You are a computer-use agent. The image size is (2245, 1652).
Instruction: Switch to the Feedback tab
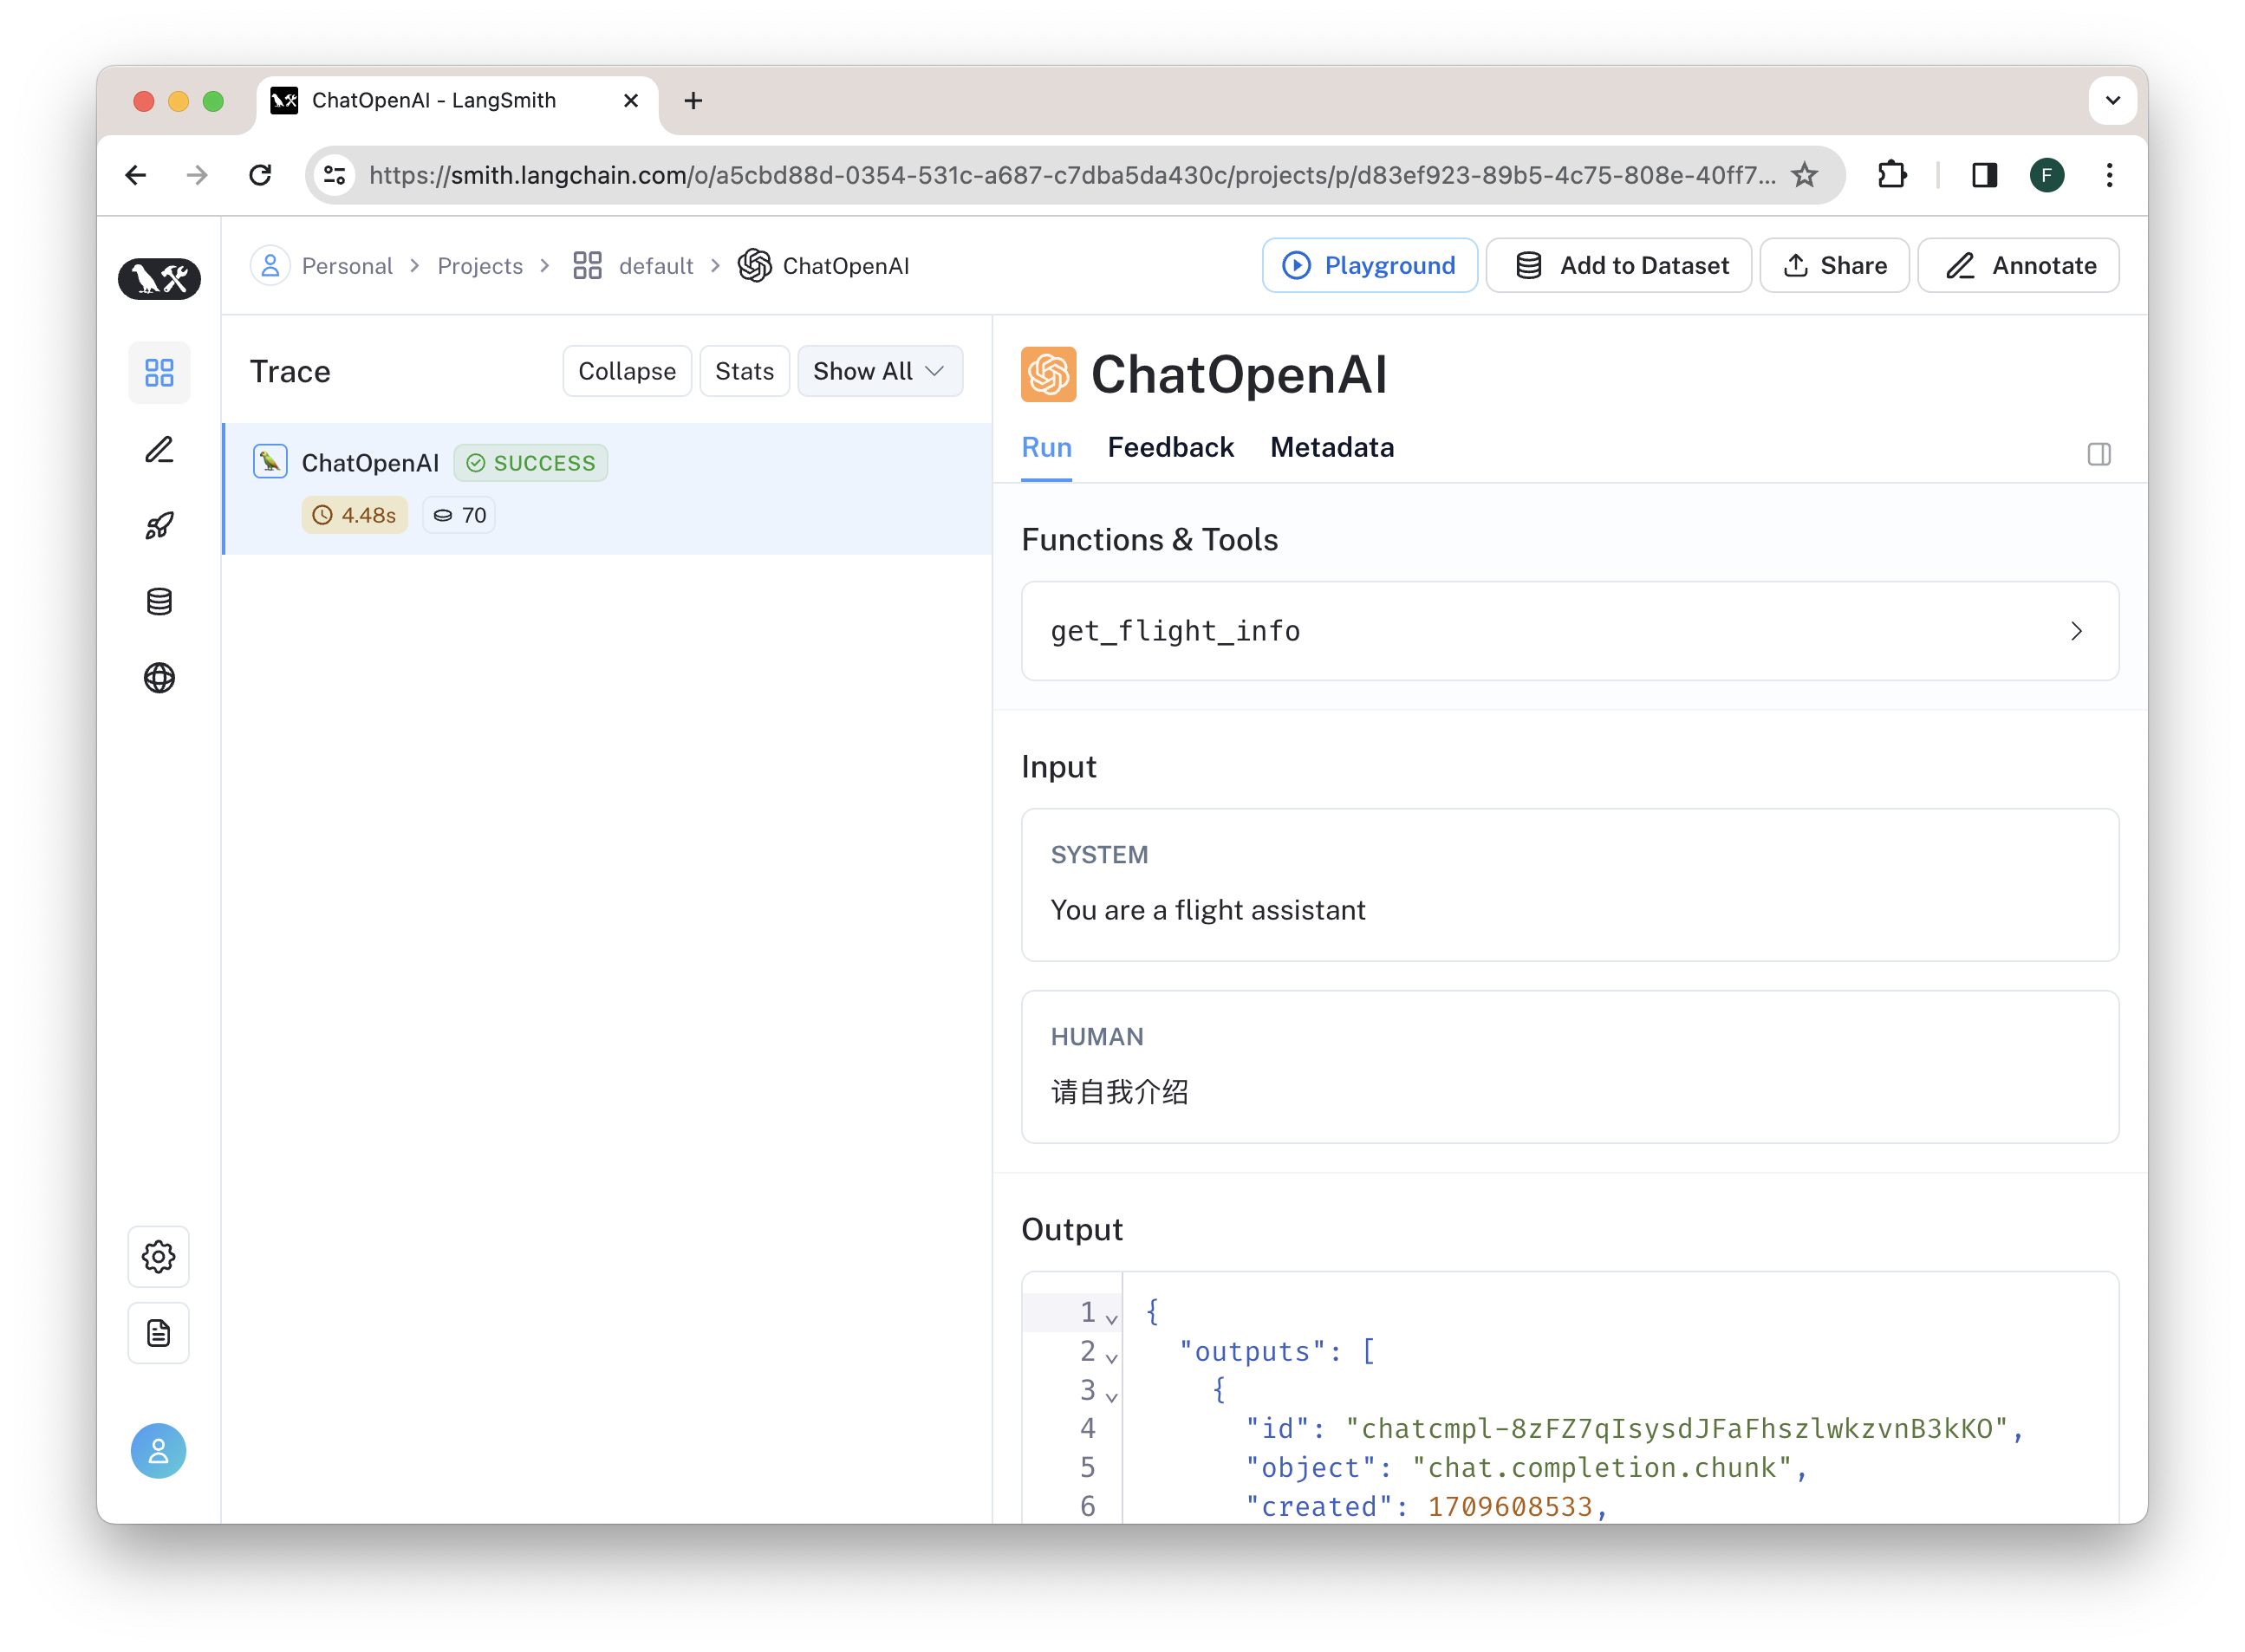point(1170,448)
